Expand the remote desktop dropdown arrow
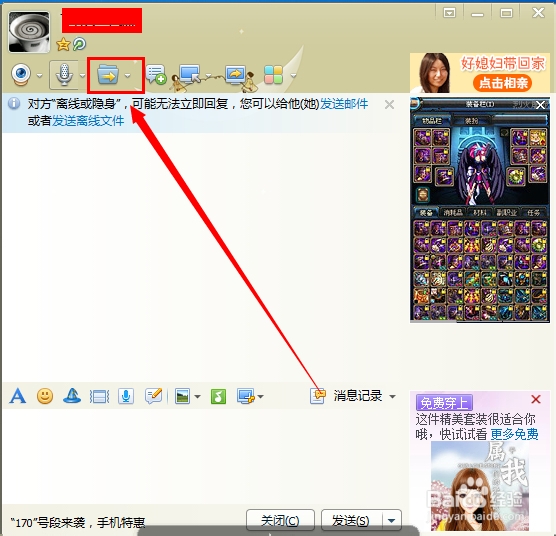The width and height of the screenshot is (556, 536). point(208,75)
